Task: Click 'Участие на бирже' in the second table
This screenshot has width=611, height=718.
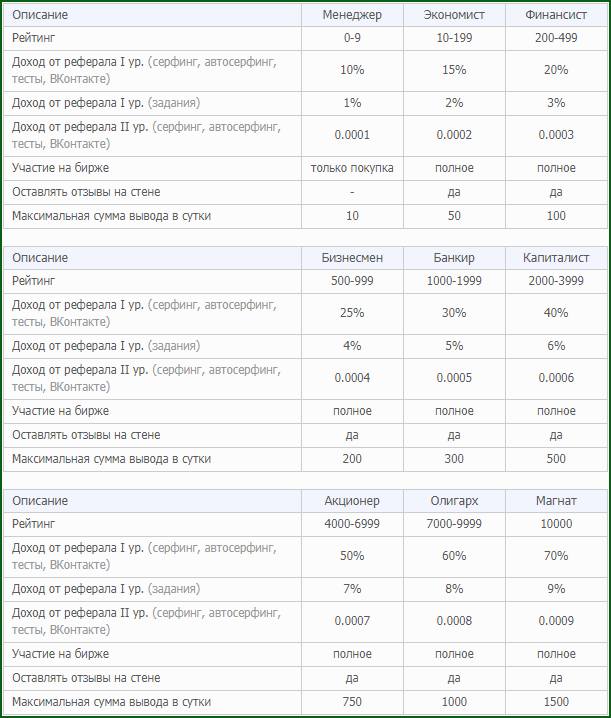Action: 60,411
